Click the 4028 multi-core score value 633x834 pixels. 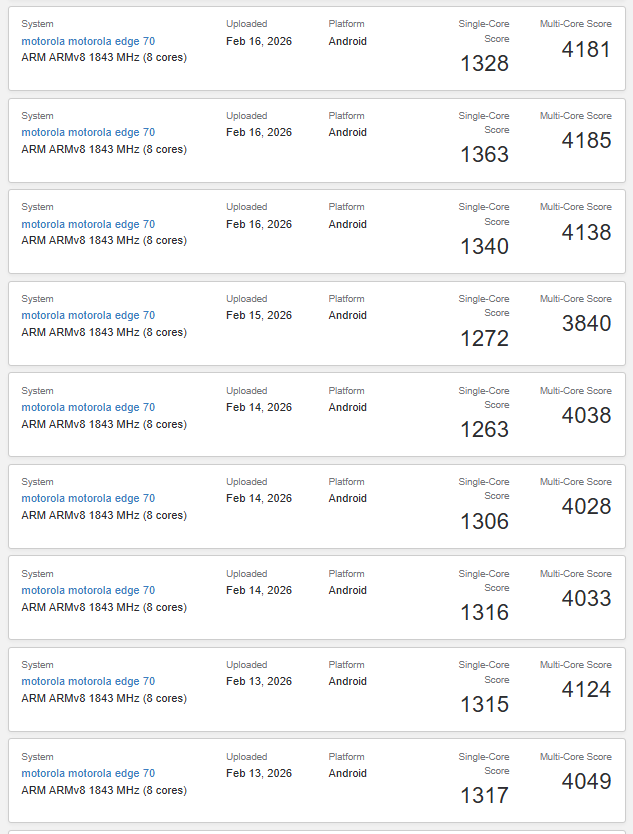point(586,507)
